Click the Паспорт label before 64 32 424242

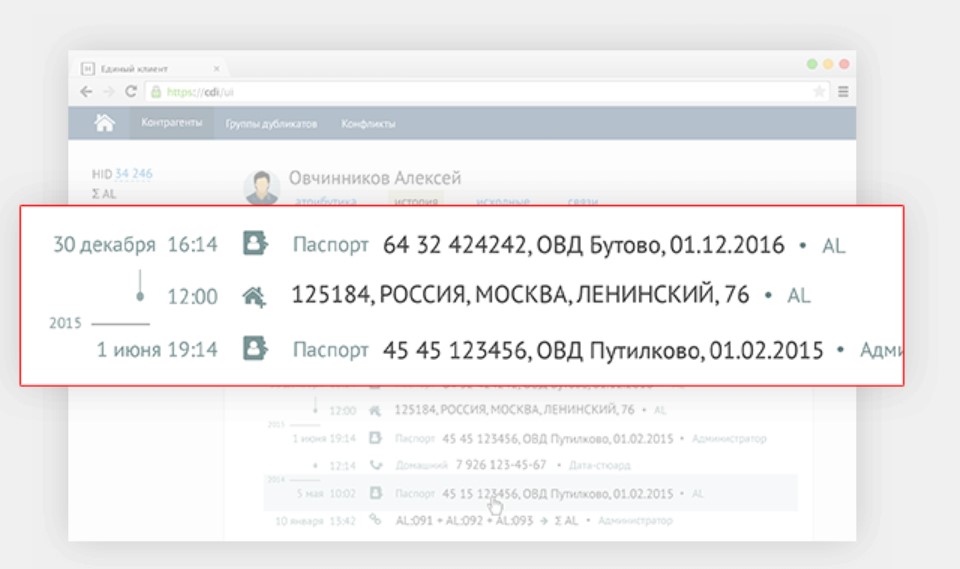tap(331, 244)
